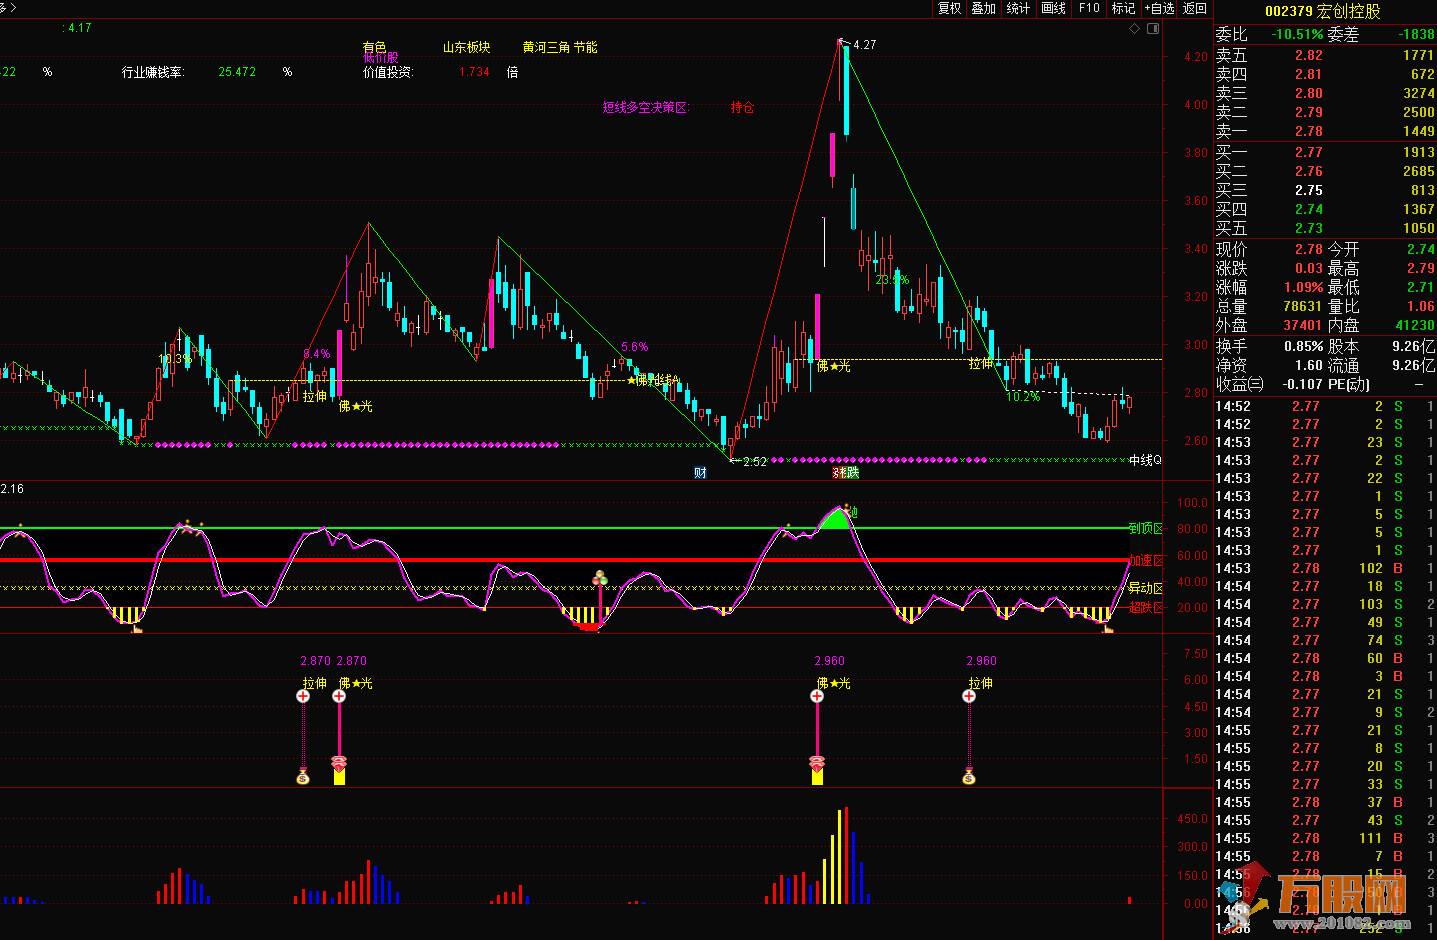Click the 标记 mark button
This screenshot has width=1437, height=940.
pos(1123,8)
